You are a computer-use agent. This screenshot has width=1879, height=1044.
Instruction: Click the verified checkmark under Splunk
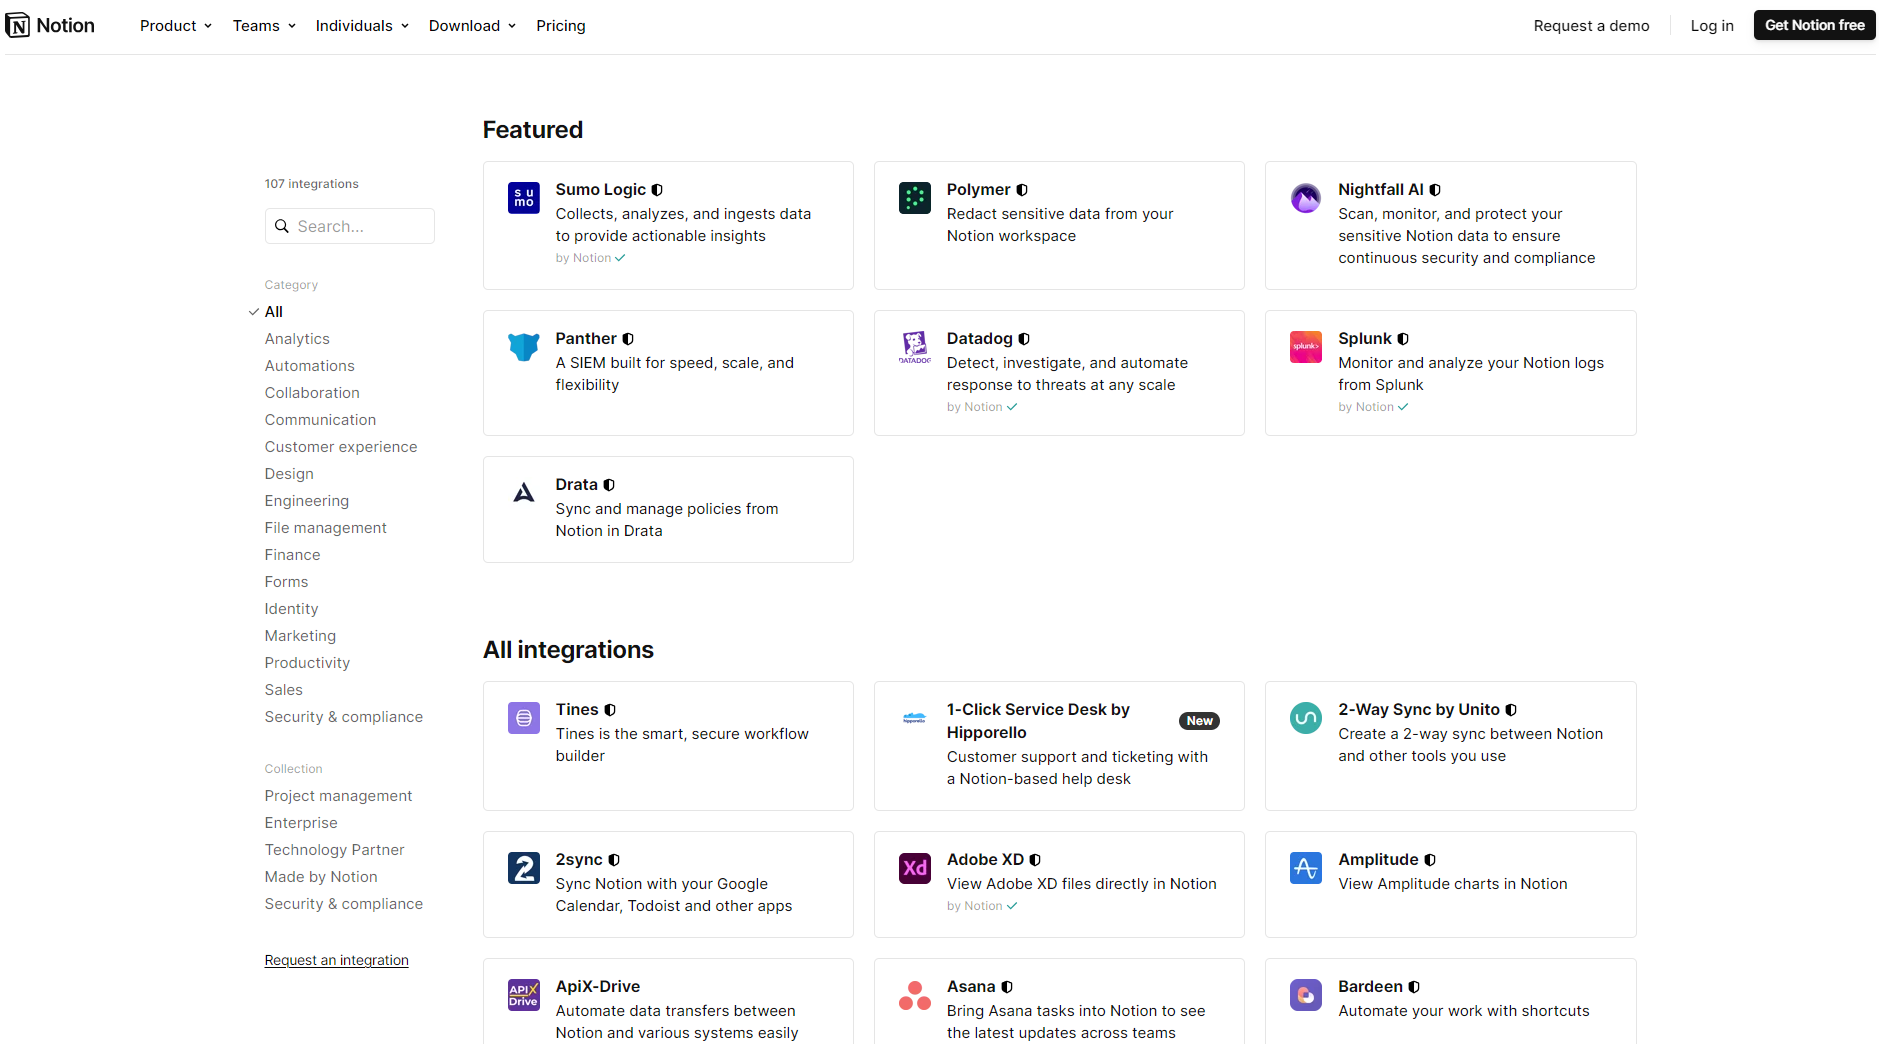pyautogui.click(x=1403, y=407)
